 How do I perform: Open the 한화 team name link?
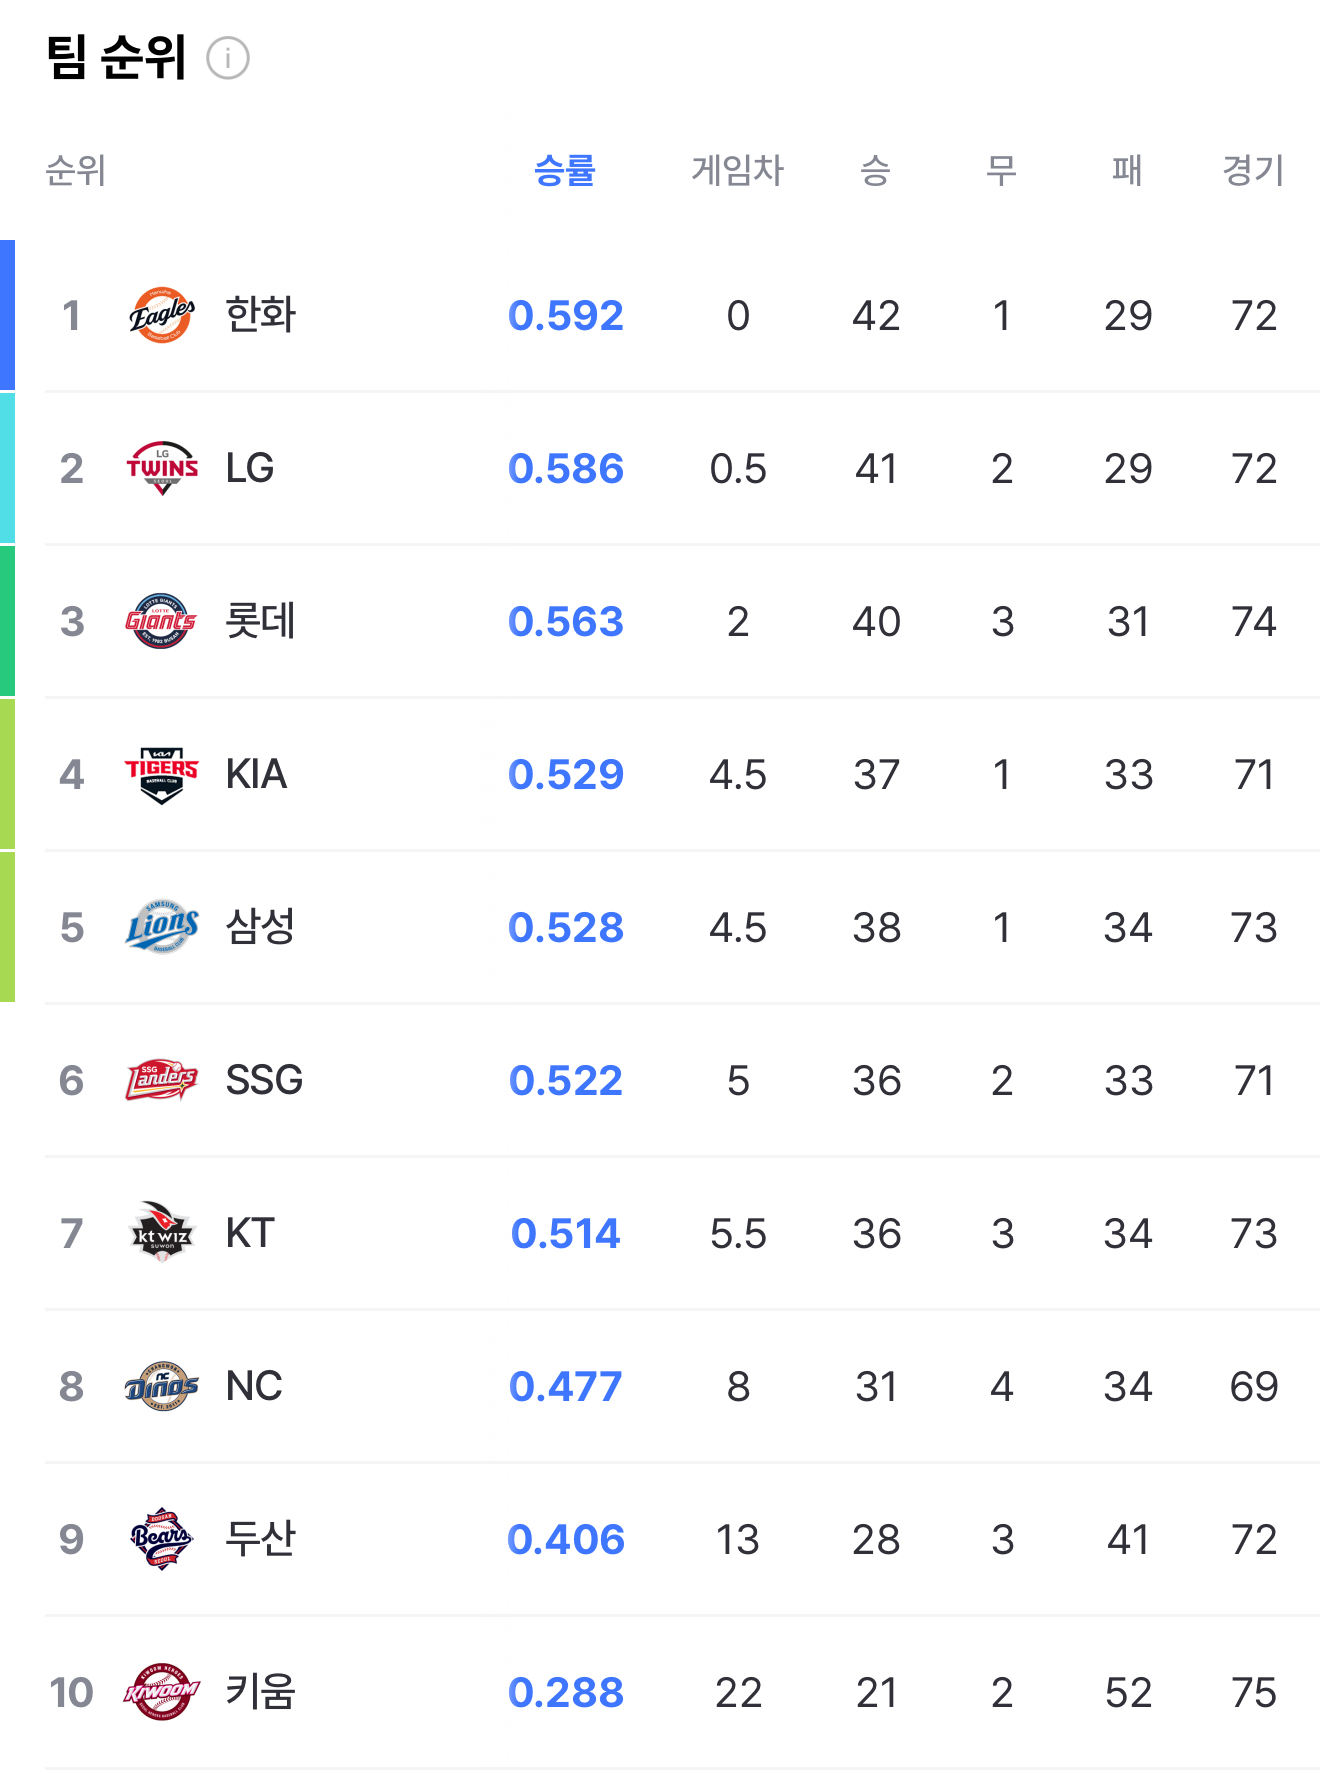point(261,315)
